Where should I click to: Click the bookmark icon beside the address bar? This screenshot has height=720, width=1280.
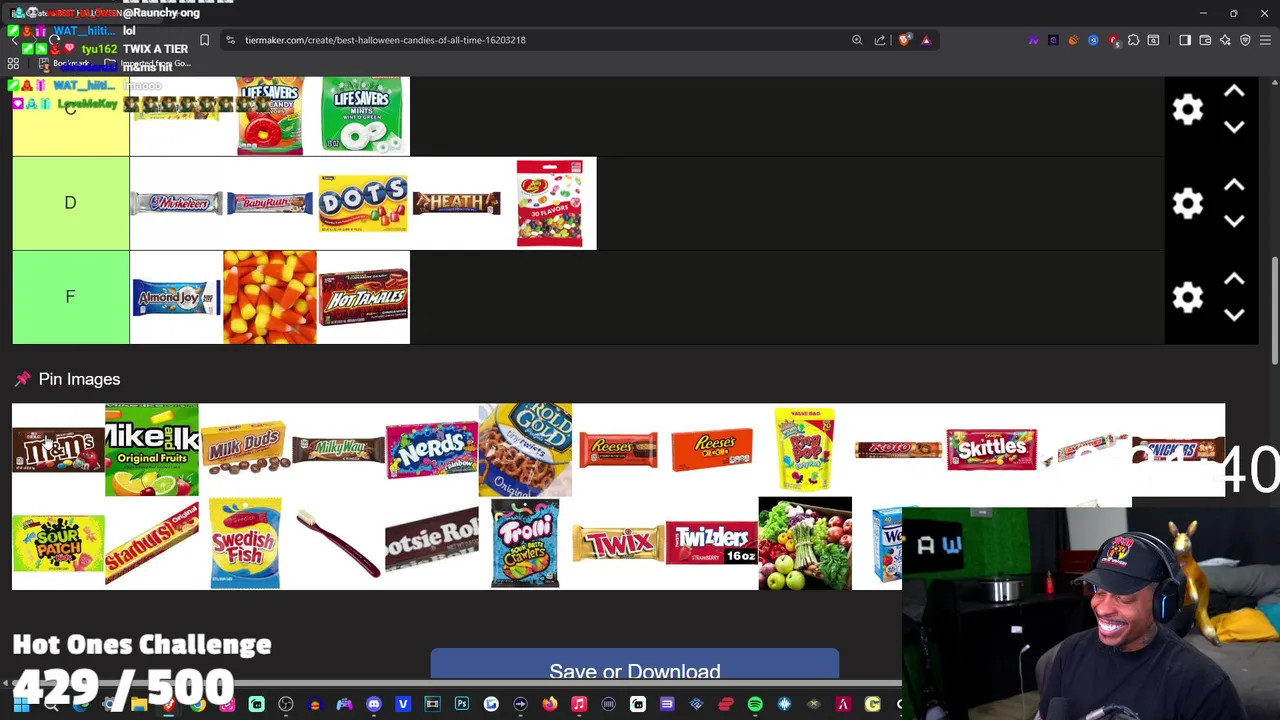pos(204,40)
